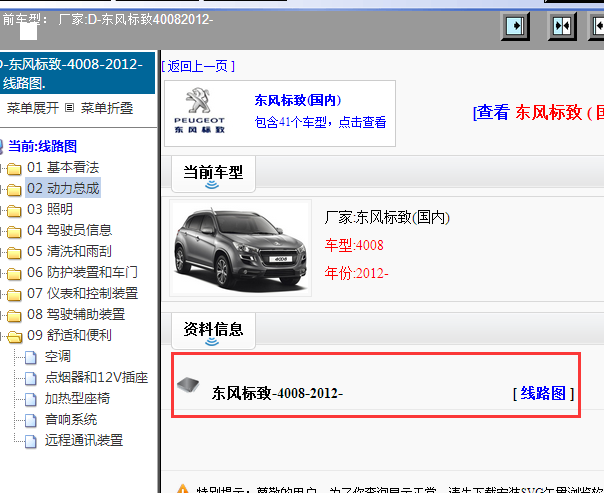Click the expand-right panel arrow icon
The width and height of the screenshot is (604, 493).
515,26
